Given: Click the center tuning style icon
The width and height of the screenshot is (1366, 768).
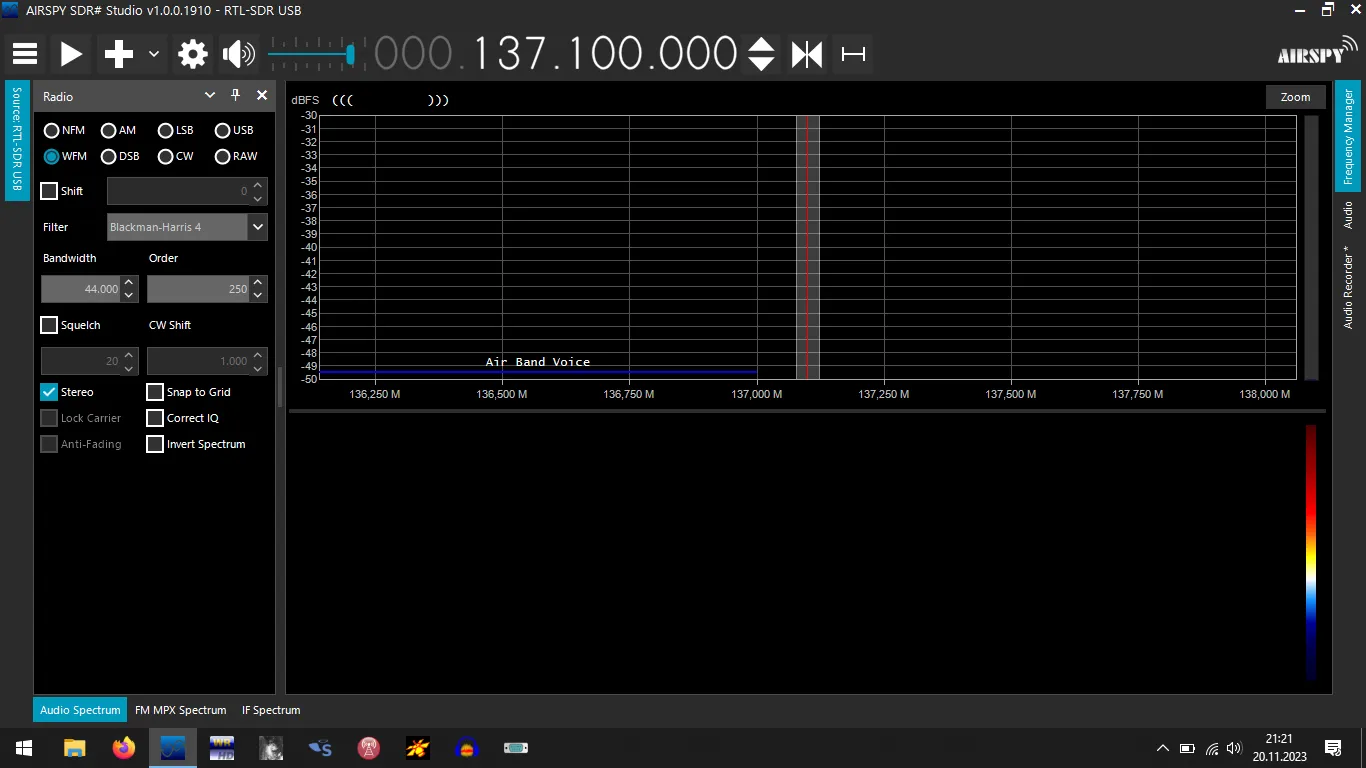Looking at the screenshot, I should point(807,54).
